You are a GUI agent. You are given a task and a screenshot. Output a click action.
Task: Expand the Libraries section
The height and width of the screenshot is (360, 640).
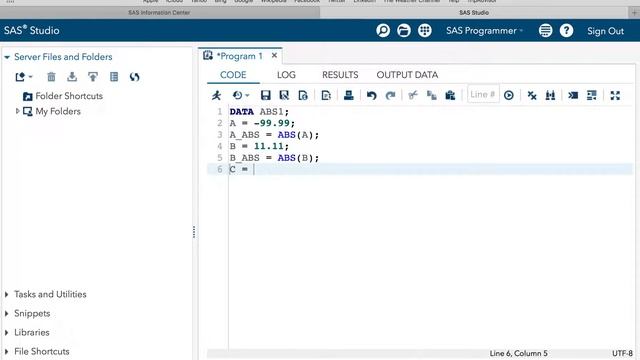pos(7,333)
